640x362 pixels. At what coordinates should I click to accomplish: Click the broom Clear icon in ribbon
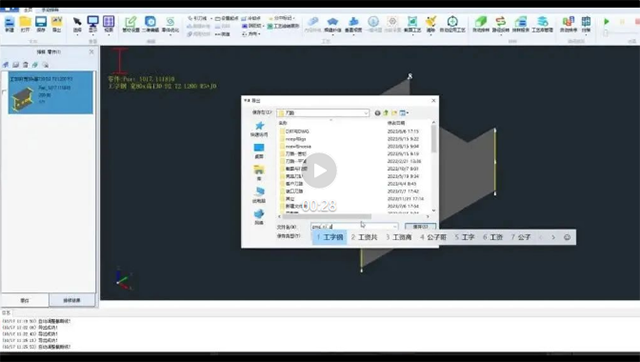[431, 24]
